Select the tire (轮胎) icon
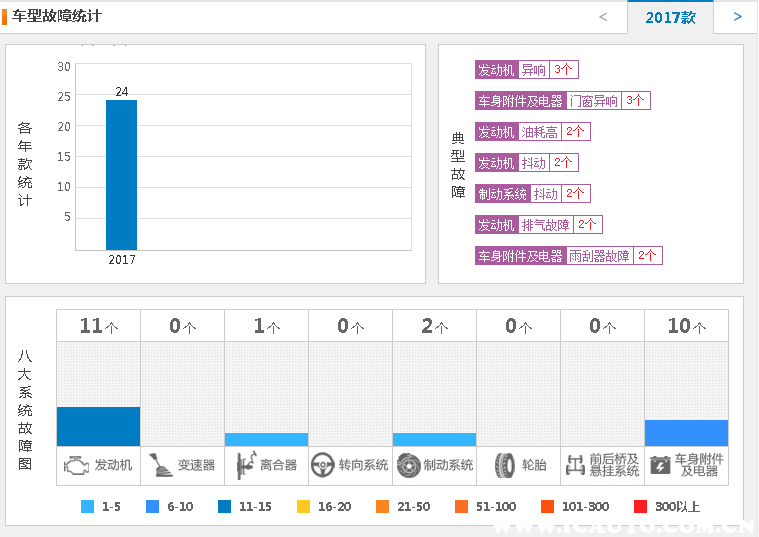The image size is (759, 537). pos(504,465)
